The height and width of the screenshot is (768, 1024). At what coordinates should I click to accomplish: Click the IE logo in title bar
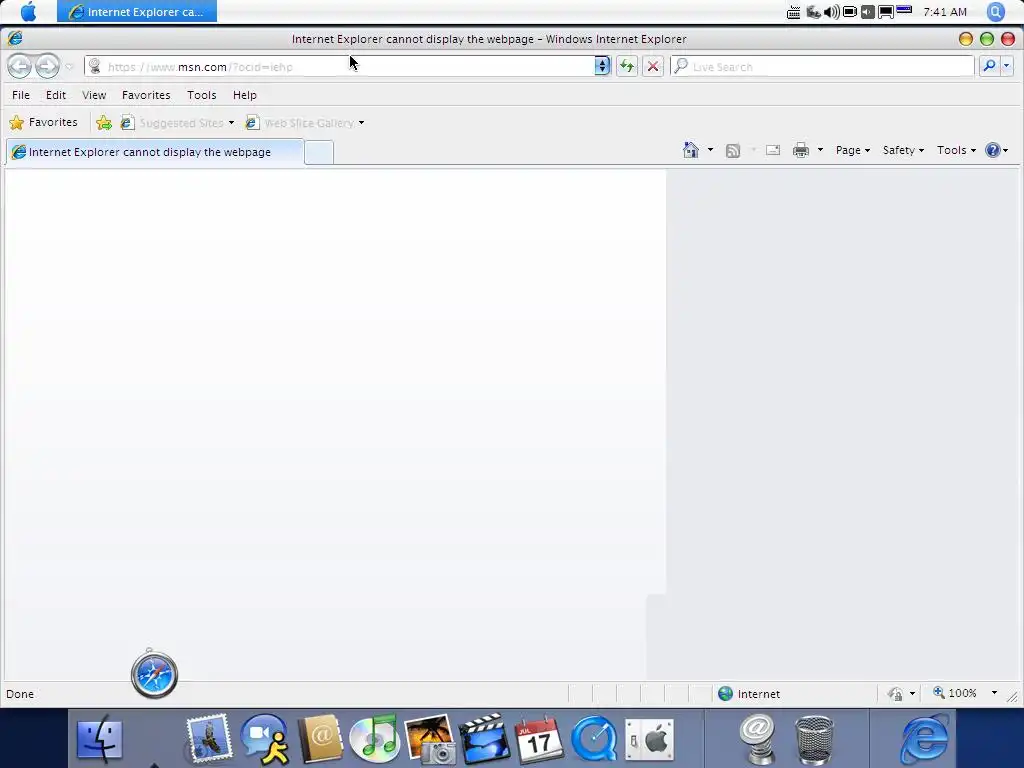click(15, 39)
